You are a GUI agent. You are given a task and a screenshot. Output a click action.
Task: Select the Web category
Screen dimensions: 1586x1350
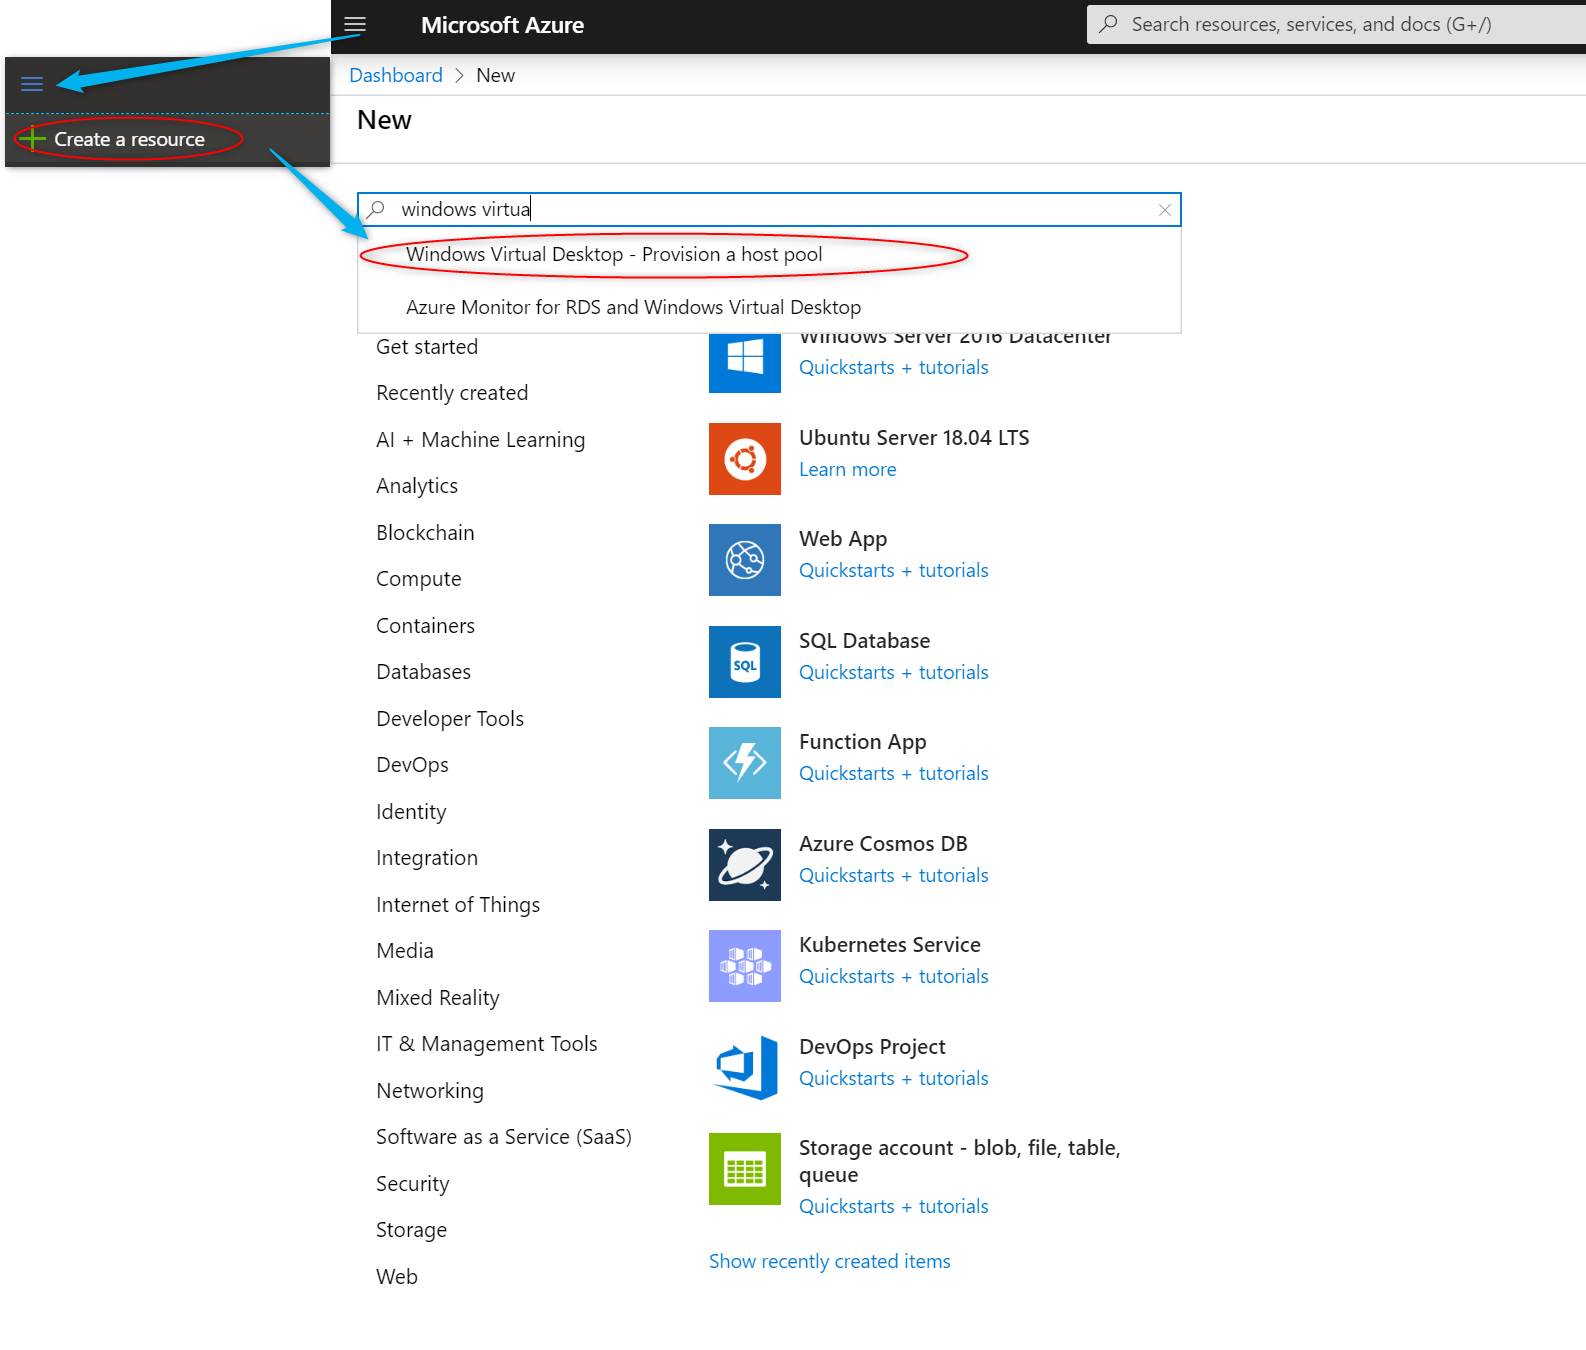[397, 1277]
